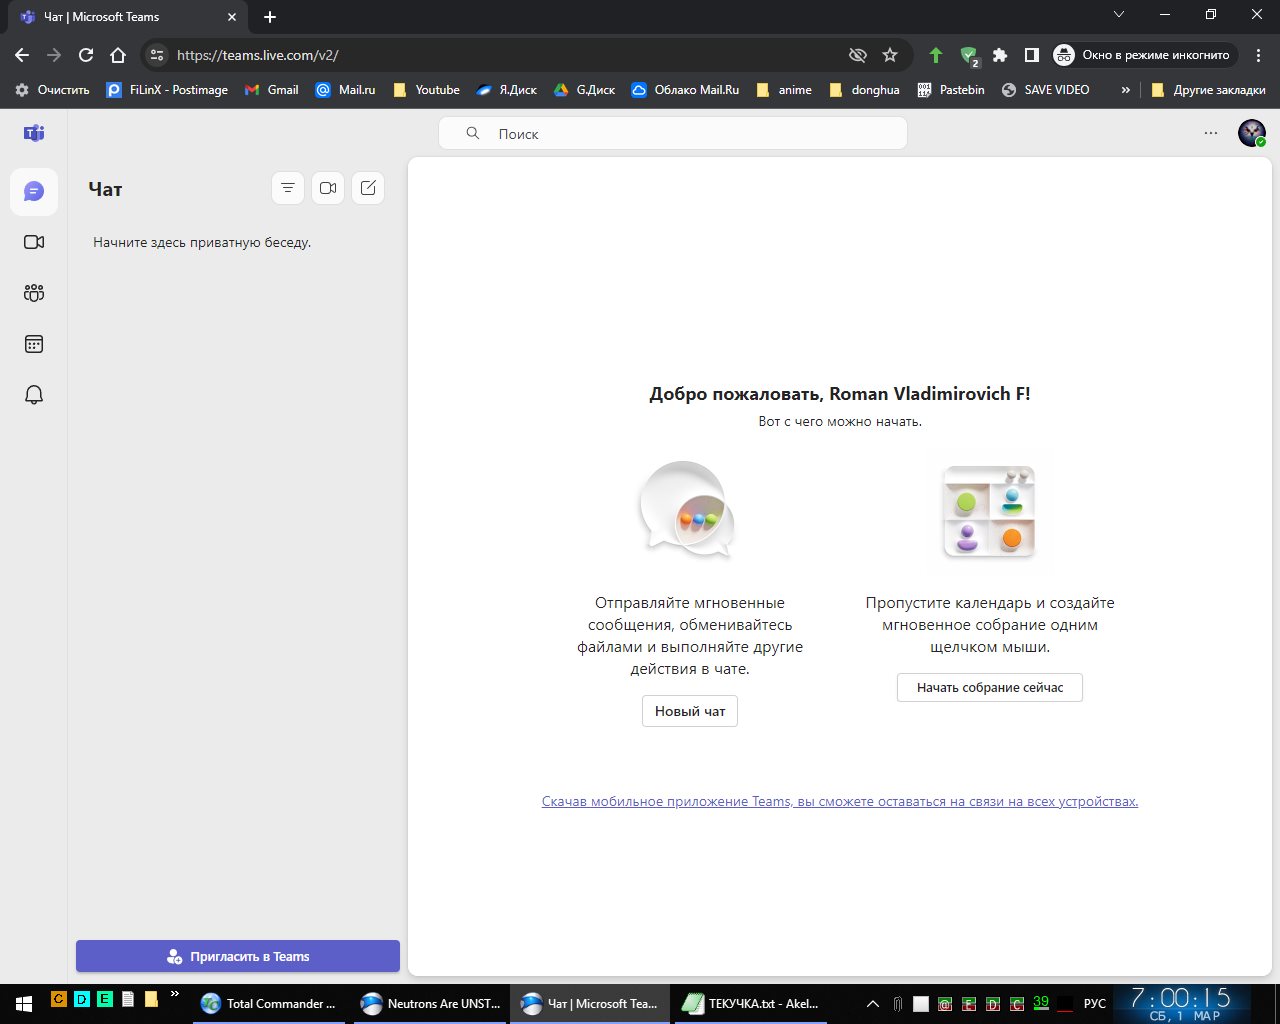Viewport: 1280px width, 1024px height.
Task: Open the Chat section in the Teams sidebar
Action: pyautogui.click(x=34, y=191)
